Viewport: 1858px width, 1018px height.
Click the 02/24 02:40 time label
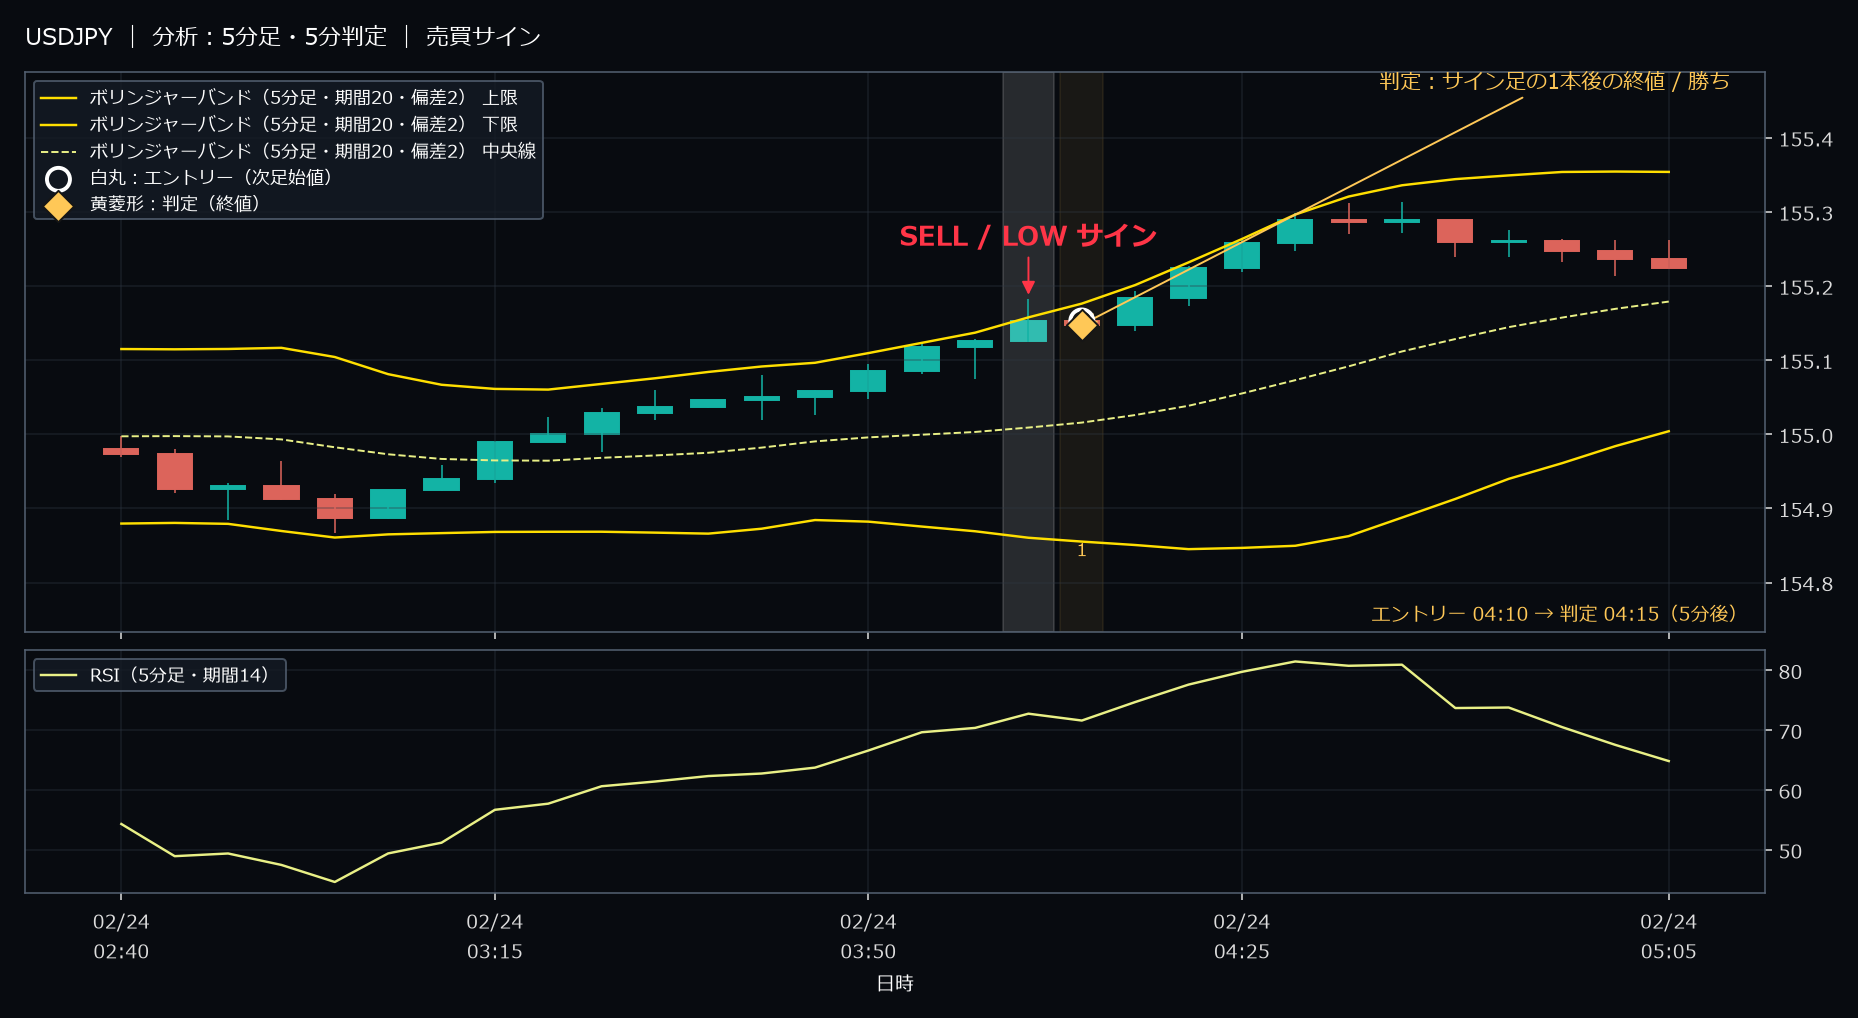point(121,937)
